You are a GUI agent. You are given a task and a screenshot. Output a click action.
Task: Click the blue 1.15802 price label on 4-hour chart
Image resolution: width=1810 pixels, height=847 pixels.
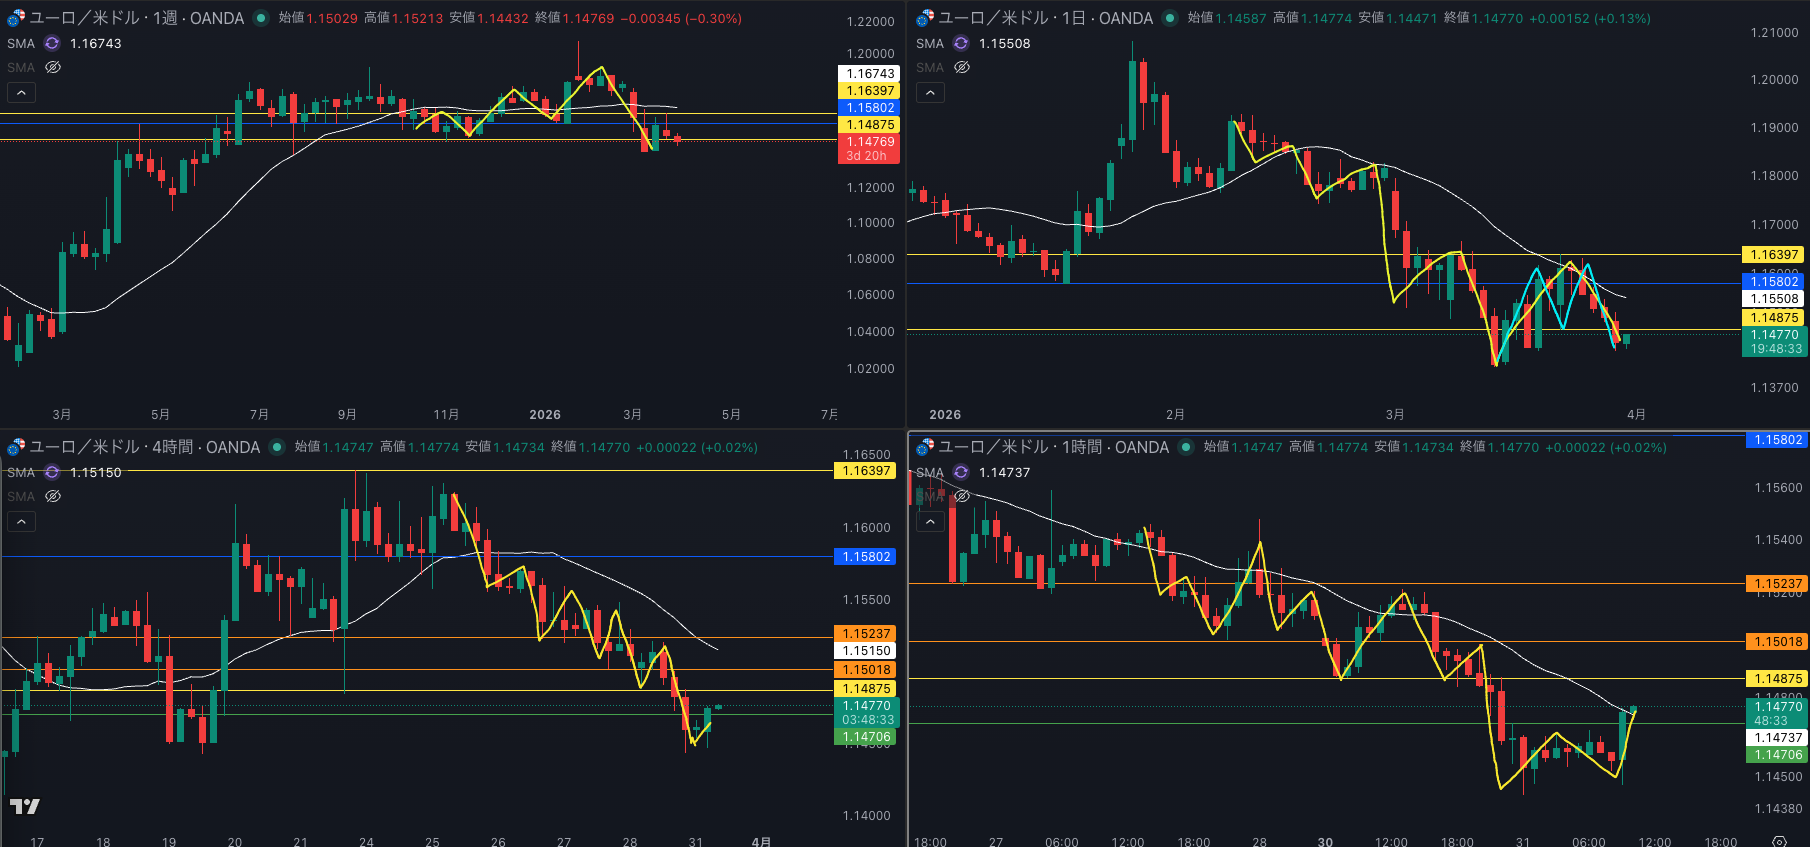(866, 557)
